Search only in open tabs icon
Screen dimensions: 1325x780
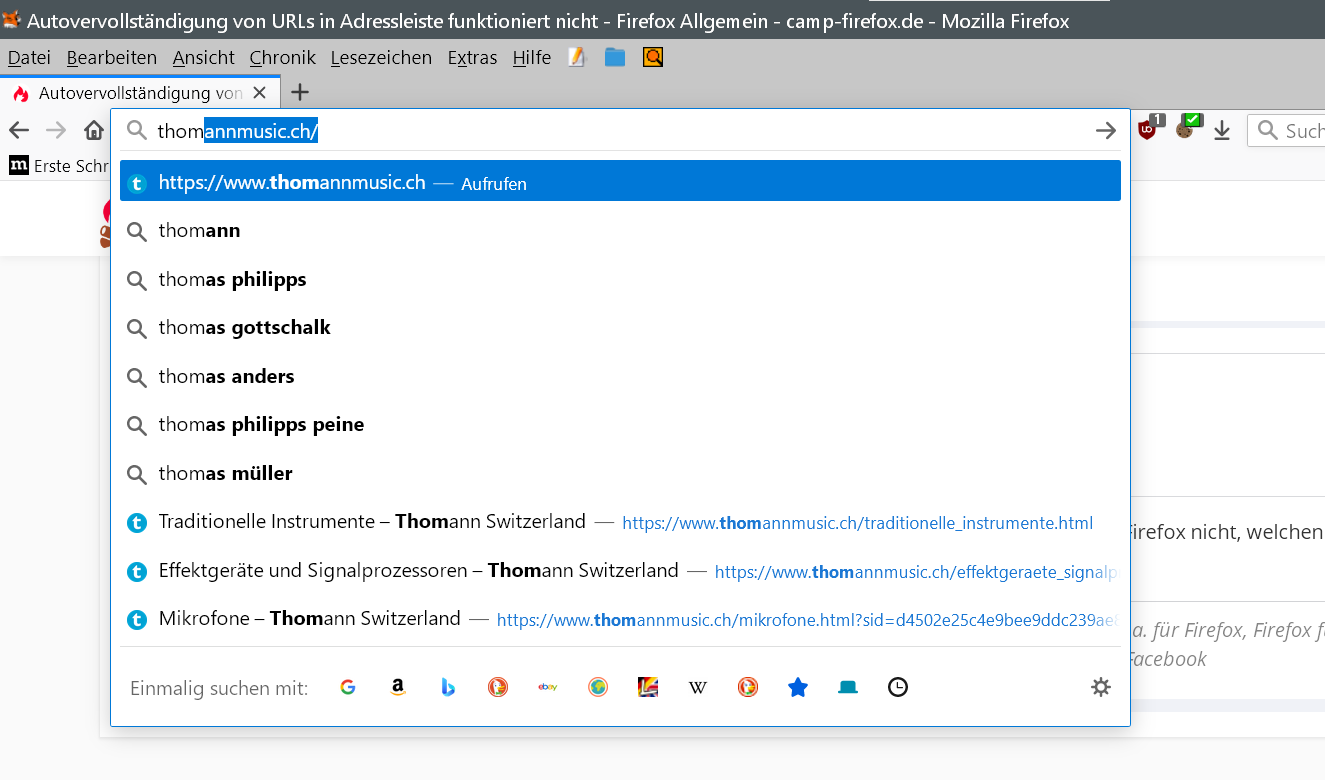(x=848, y=687)
